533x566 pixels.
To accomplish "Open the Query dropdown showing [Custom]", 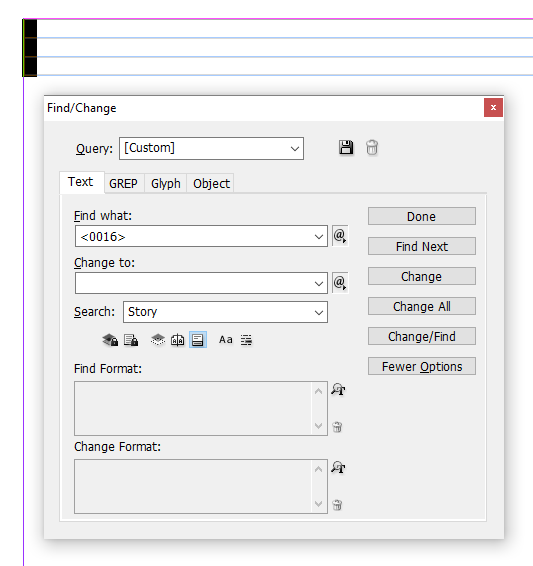I will (x=211, y=148).
